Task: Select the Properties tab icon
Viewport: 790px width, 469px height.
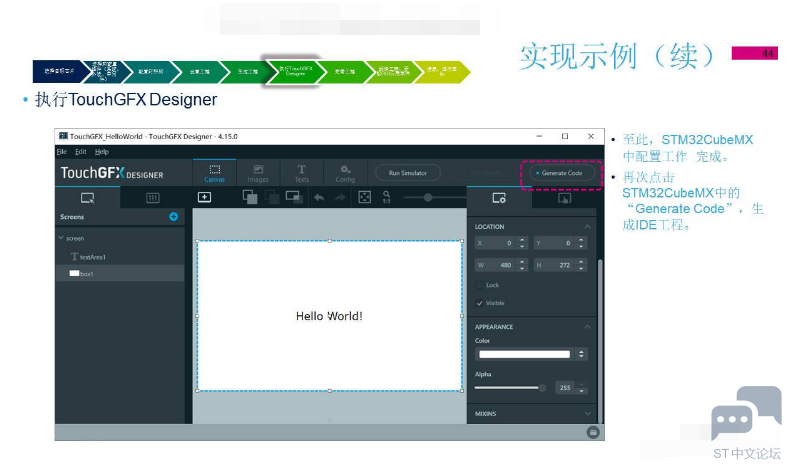Action: [x=499, y=198]
